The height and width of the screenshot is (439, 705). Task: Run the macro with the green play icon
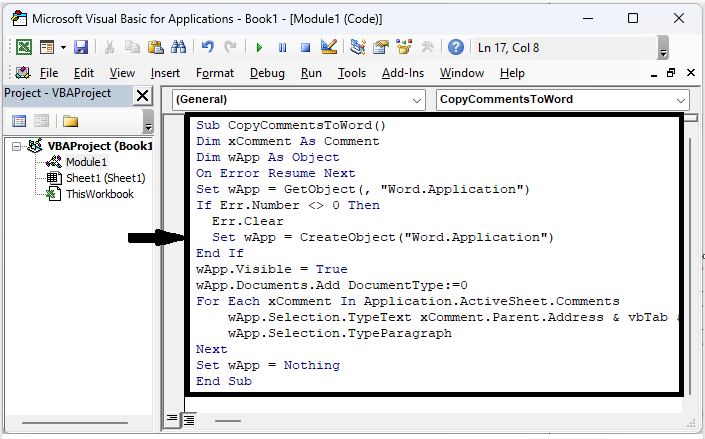(259, 47)
